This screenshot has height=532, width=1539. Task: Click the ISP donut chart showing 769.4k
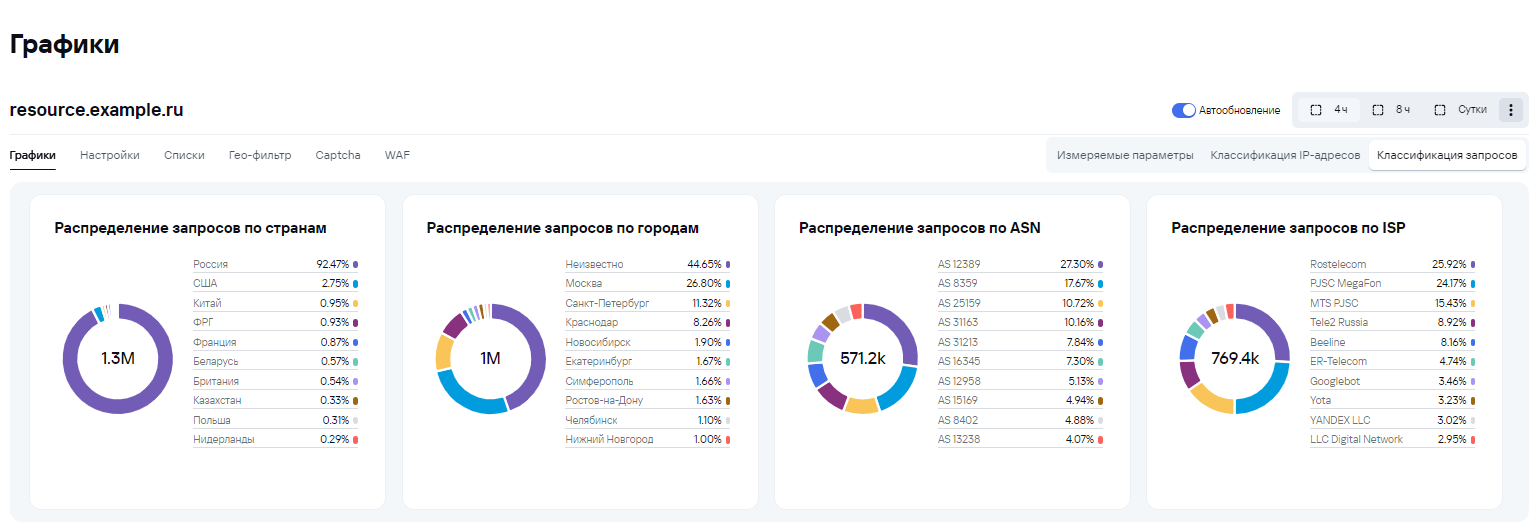point(1235,358)
